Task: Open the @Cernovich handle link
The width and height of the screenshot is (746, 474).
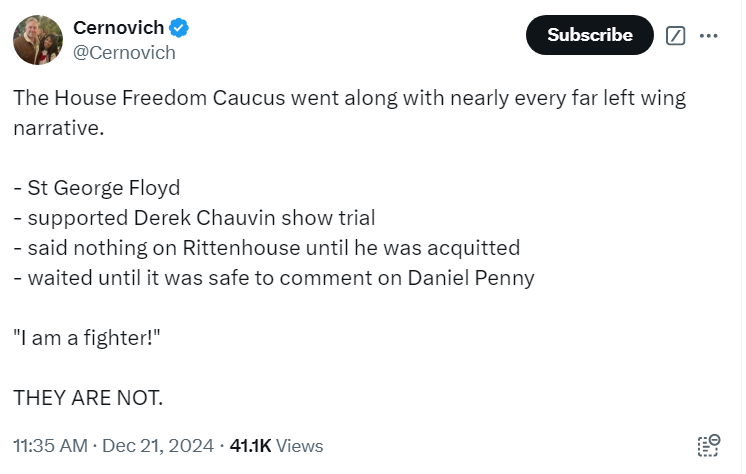Action: 125,53
